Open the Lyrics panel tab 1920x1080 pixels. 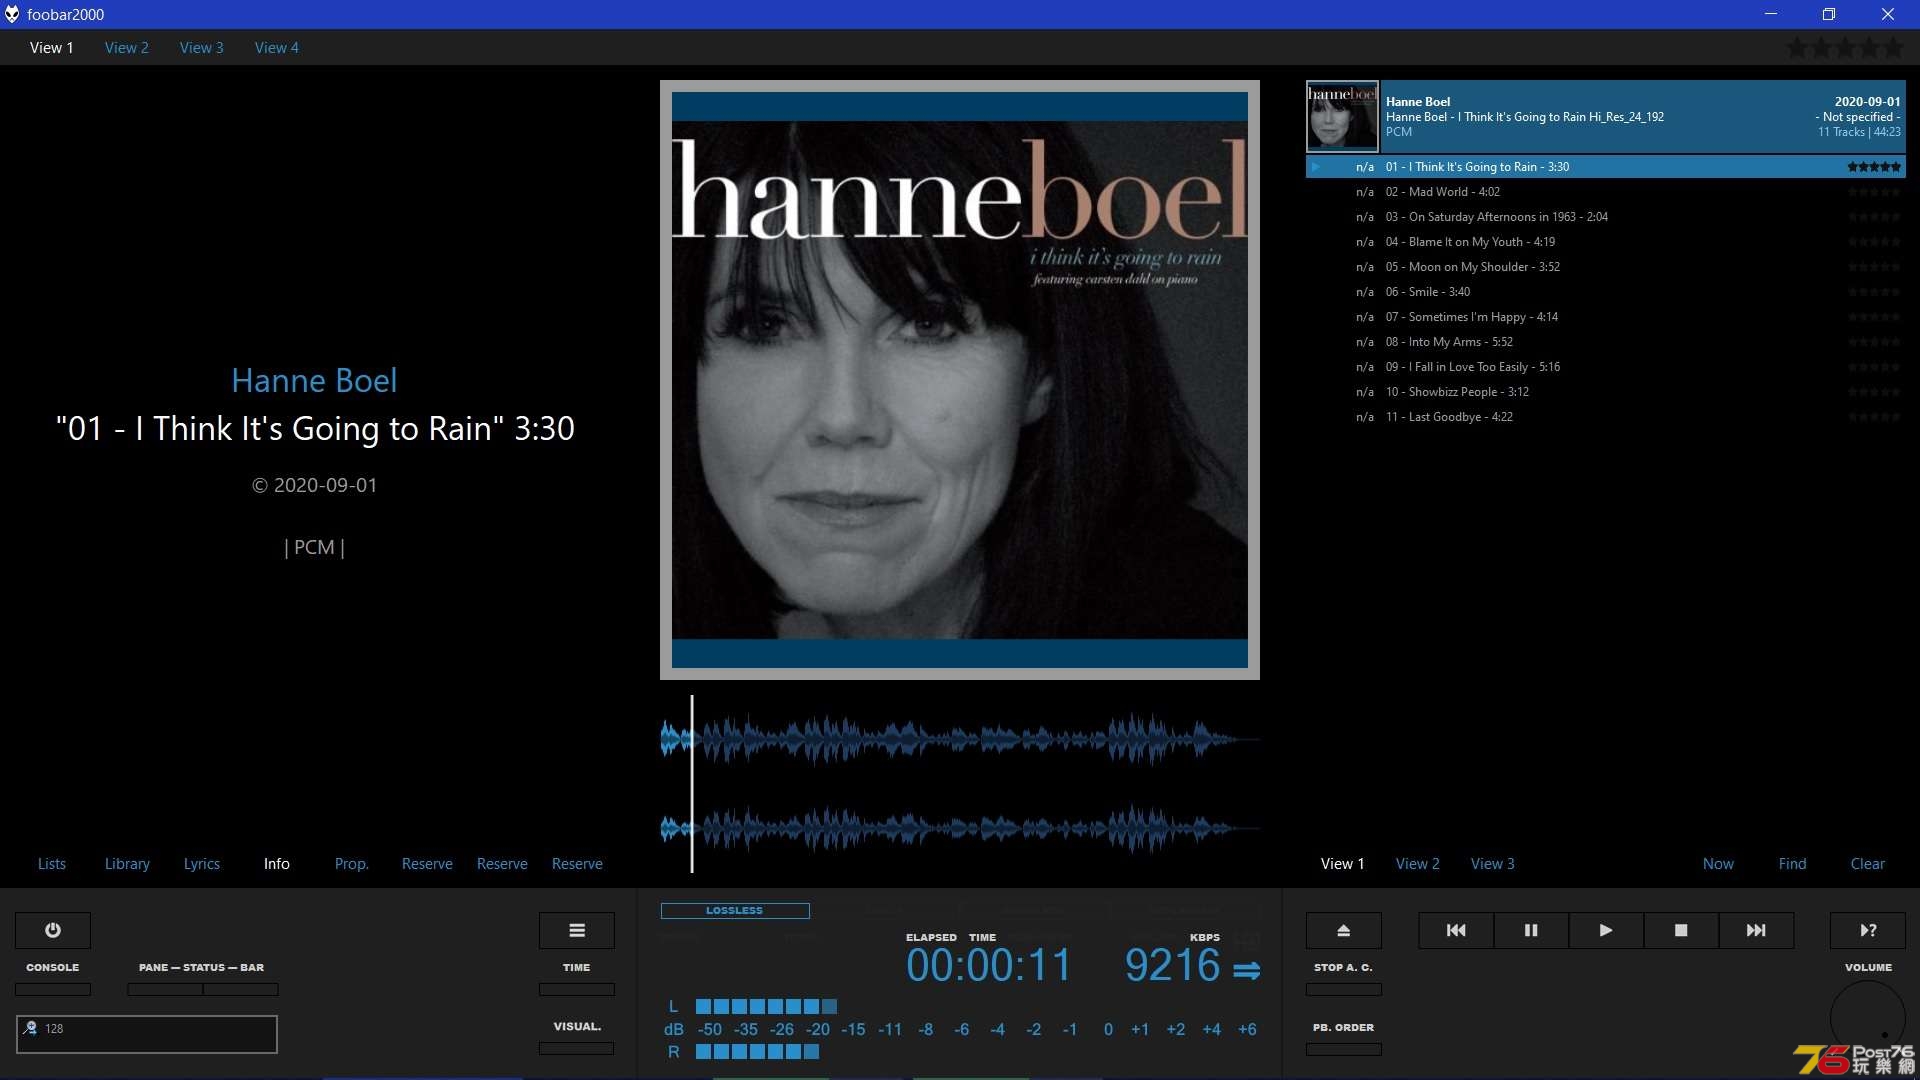(x=202, y=863)
